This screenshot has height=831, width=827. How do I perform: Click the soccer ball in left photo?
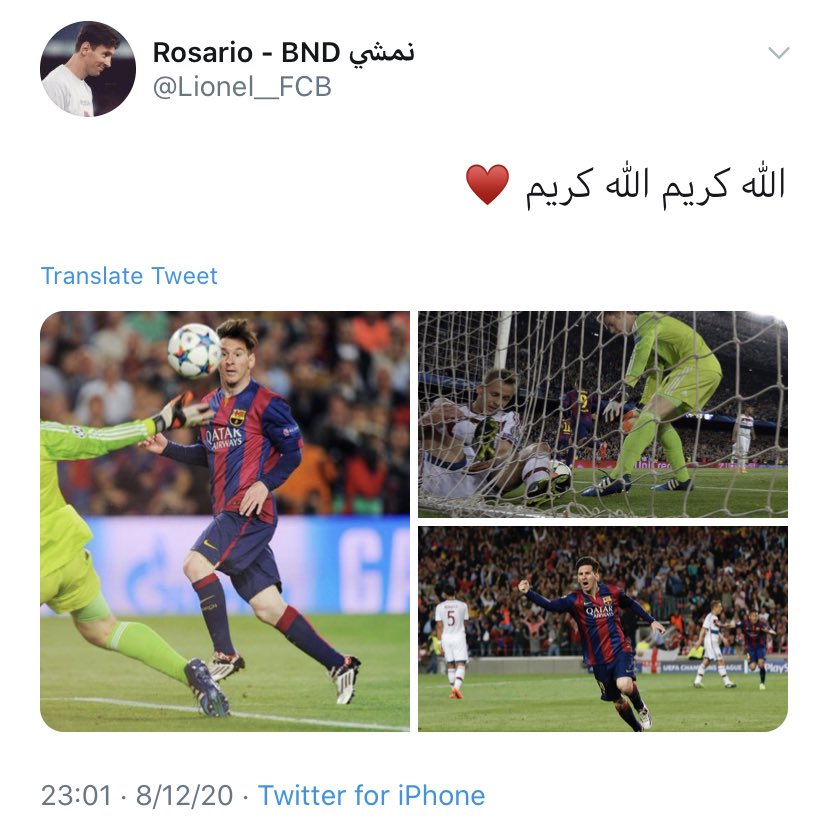pos(194,350)
